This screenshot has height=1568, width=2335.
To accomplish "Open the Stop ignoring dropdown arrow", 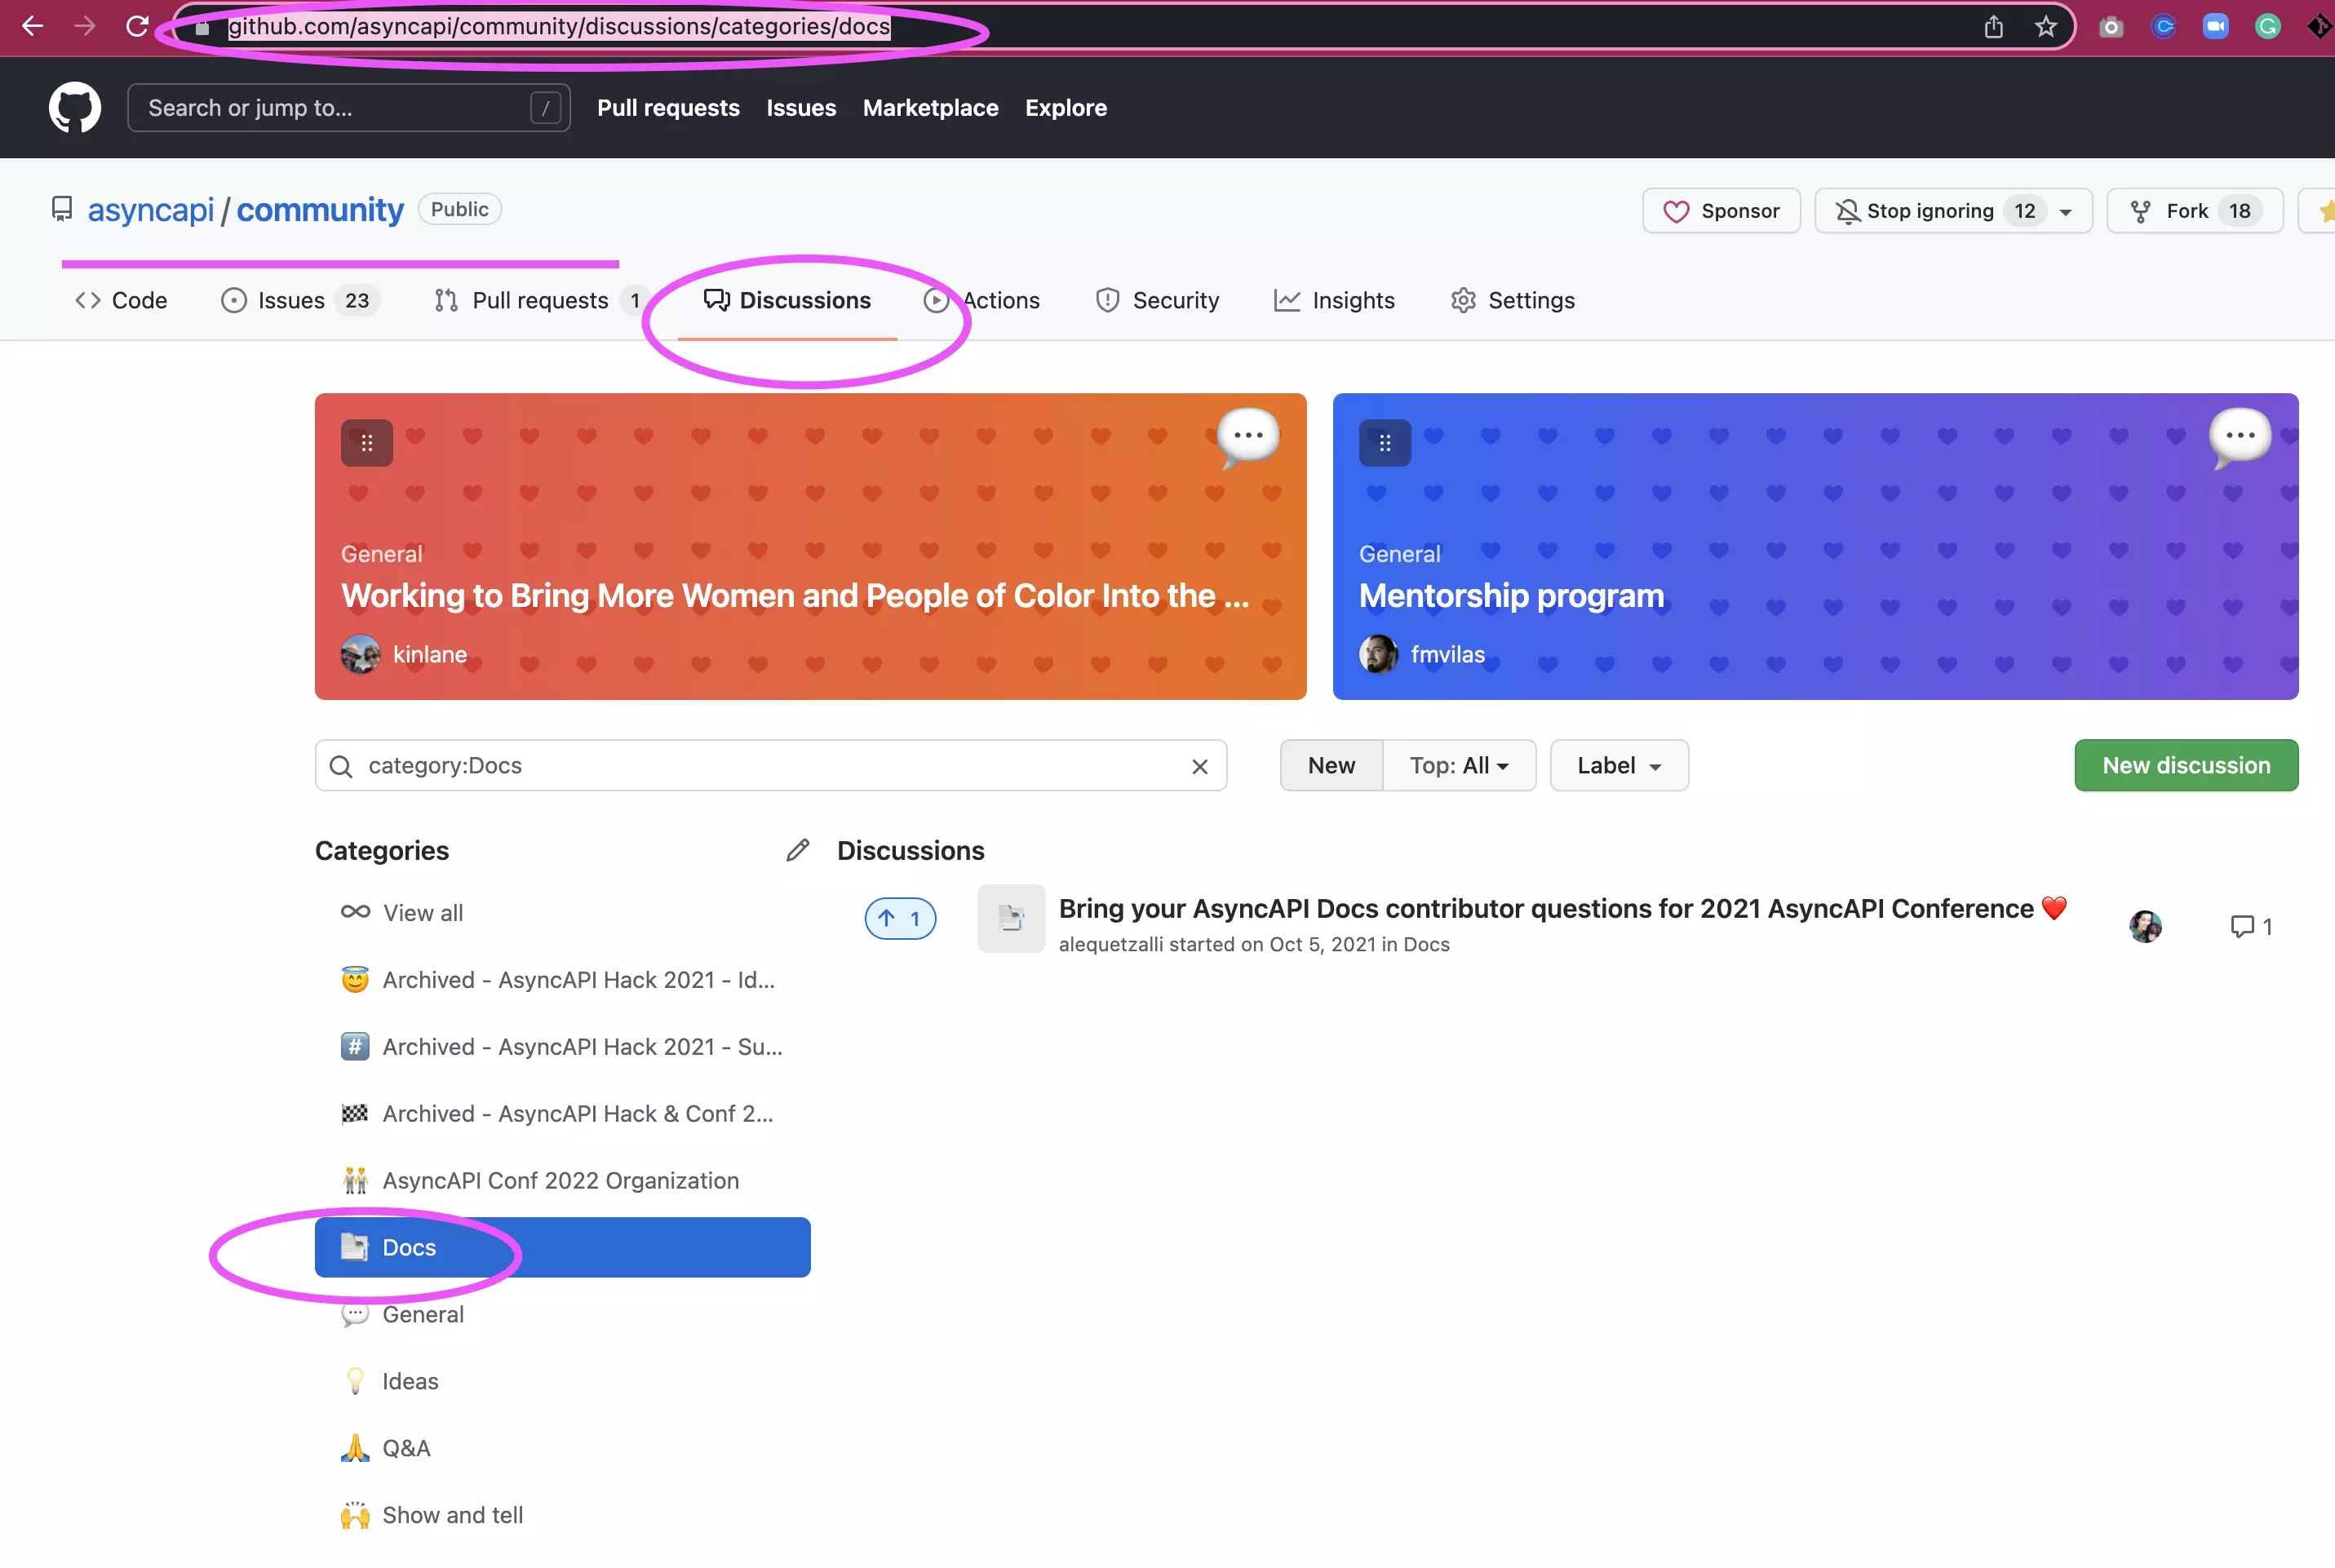I will 2066,211.
